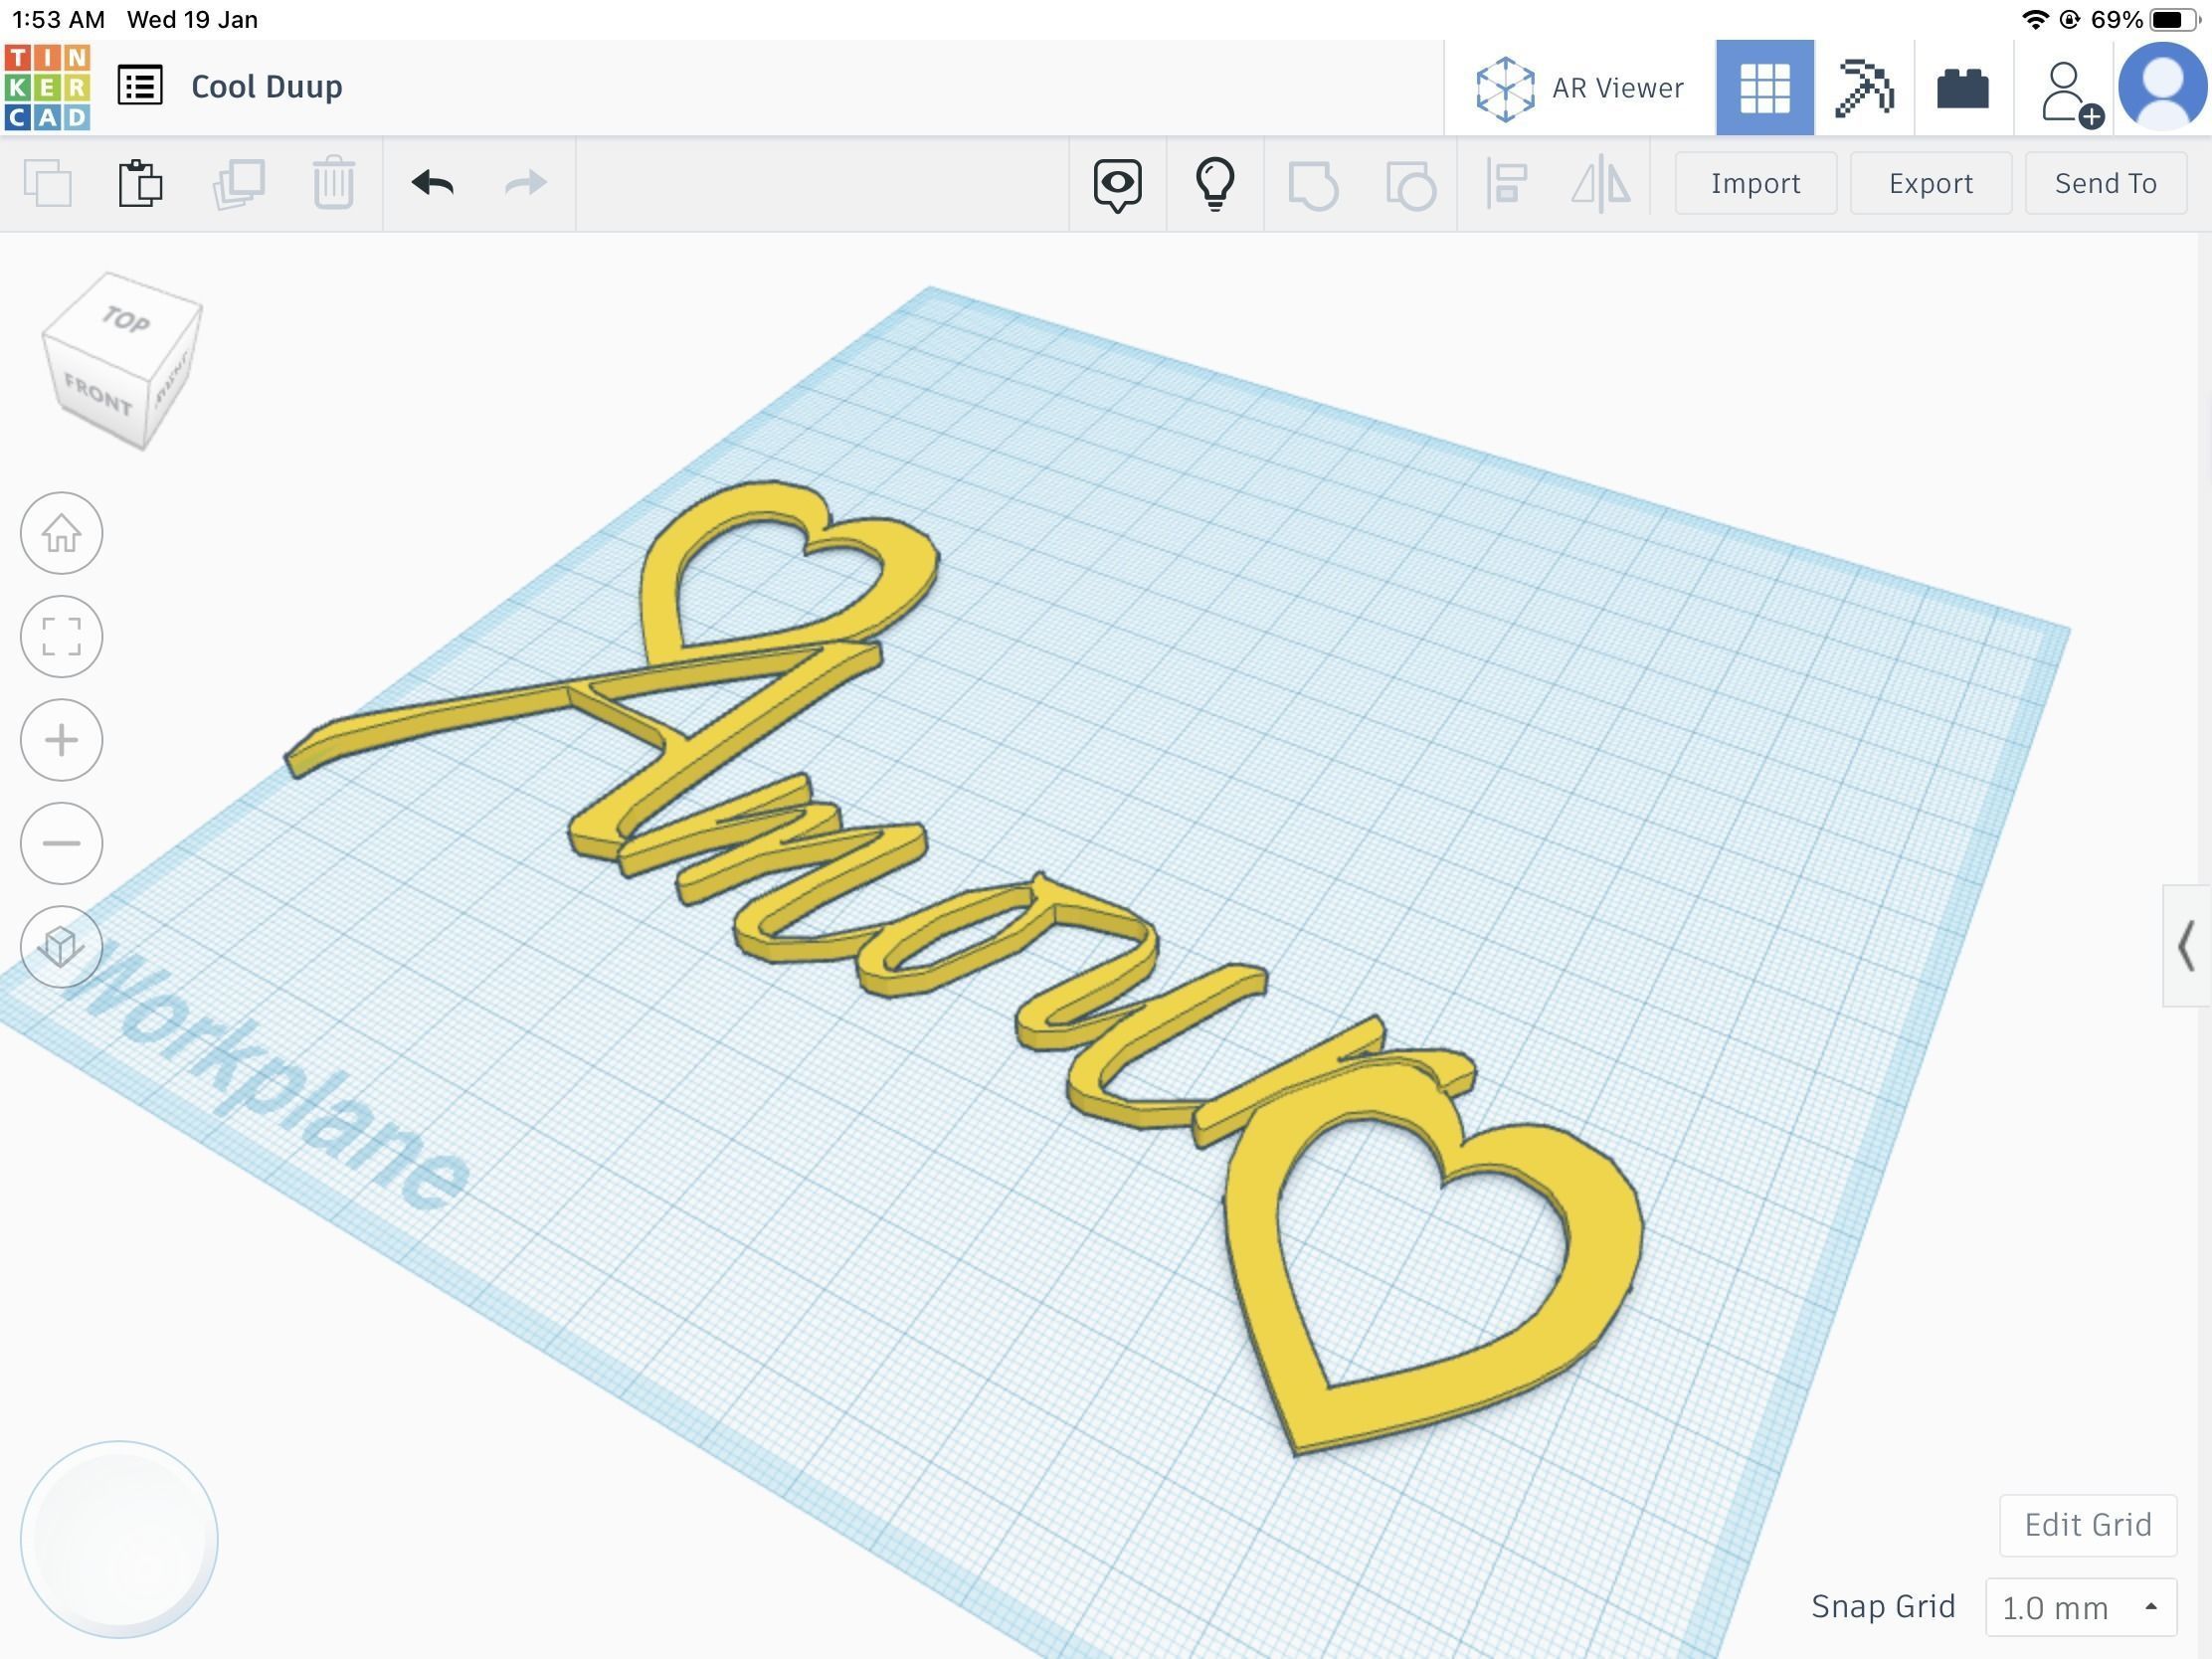This screenshot has width=2212, height=1659.
Task: Click the Export button
Action: tap(1931, 183)
